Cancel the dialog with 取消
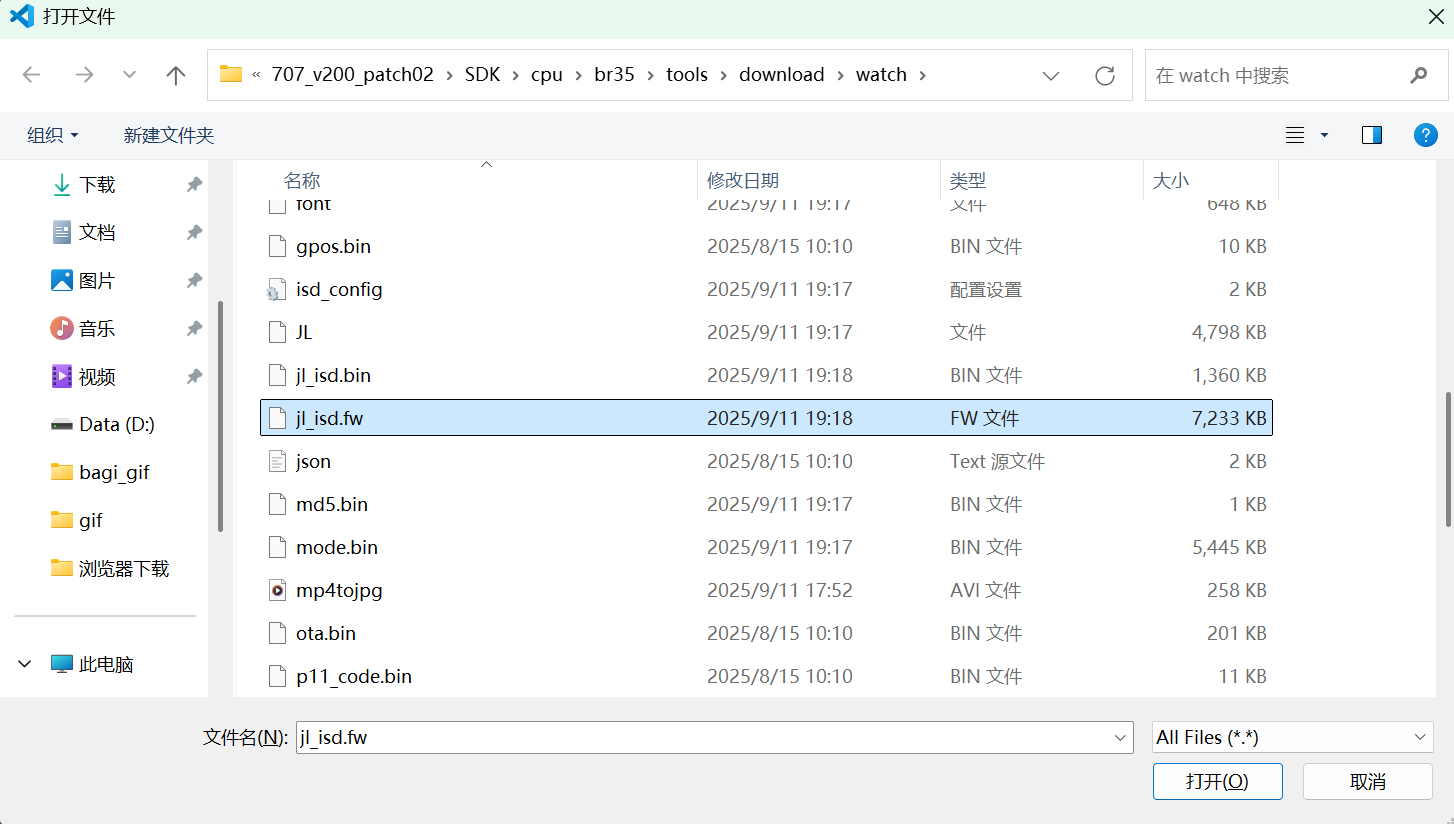 point(1368,781)
